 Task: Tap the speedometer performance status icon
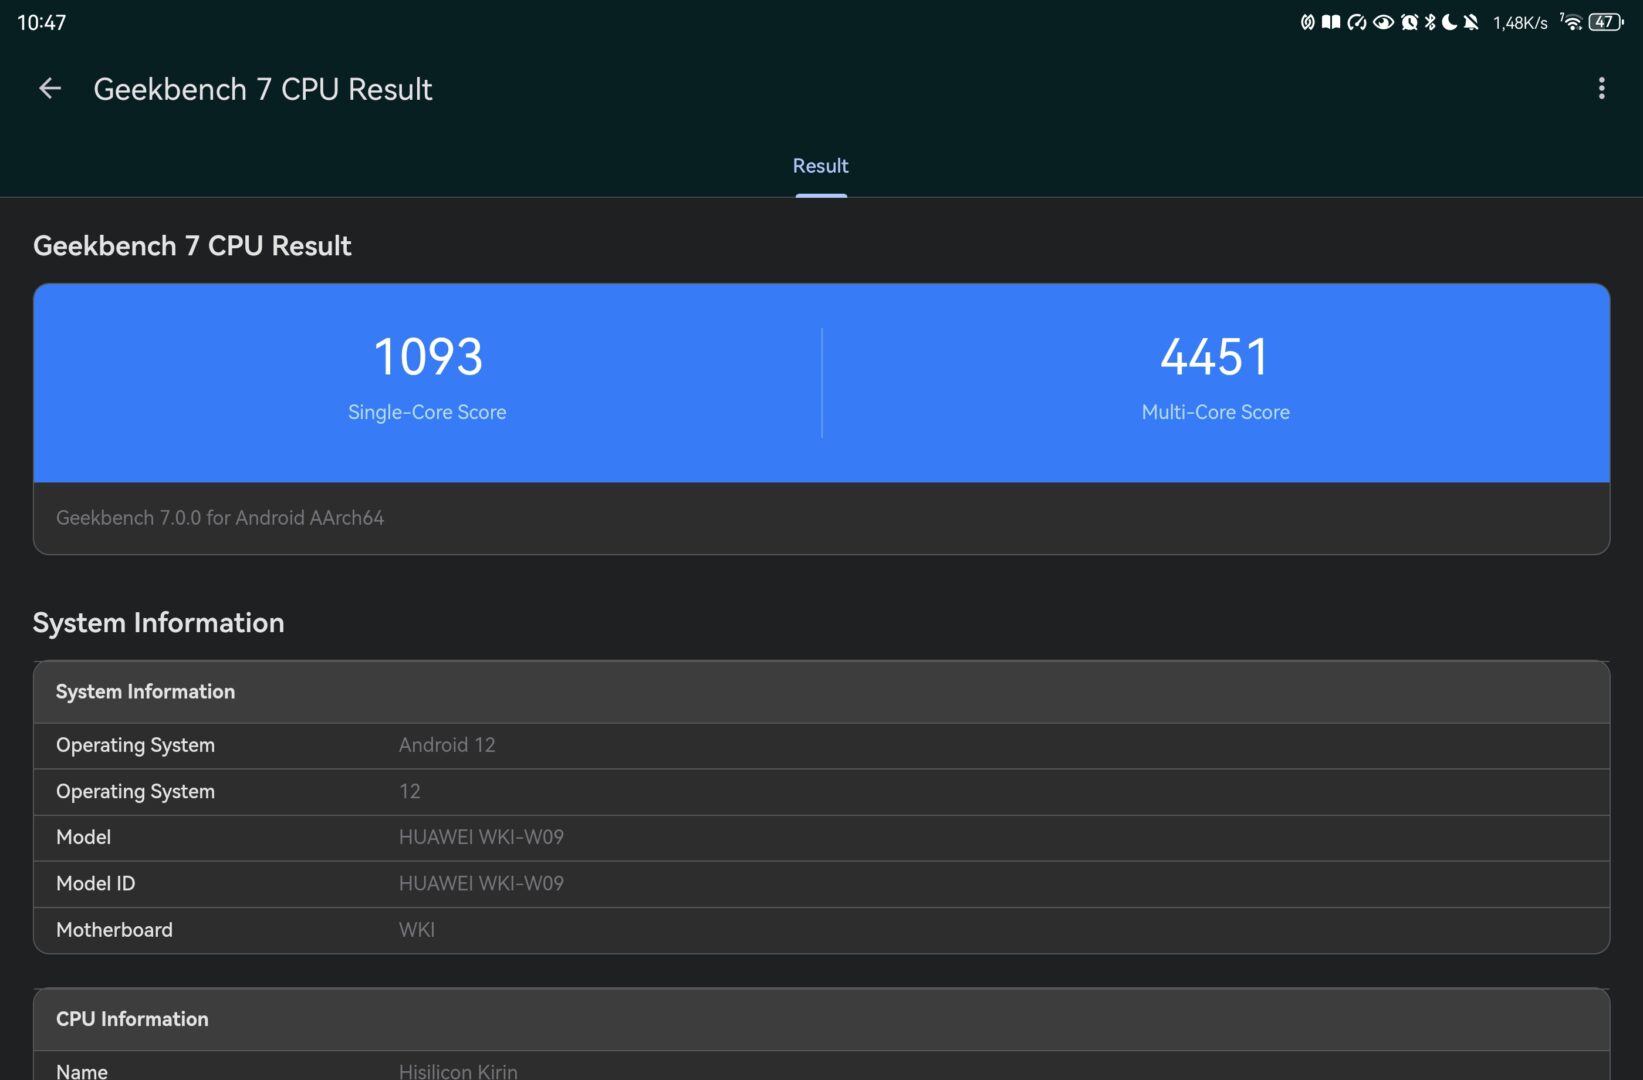coord(1357,22)
